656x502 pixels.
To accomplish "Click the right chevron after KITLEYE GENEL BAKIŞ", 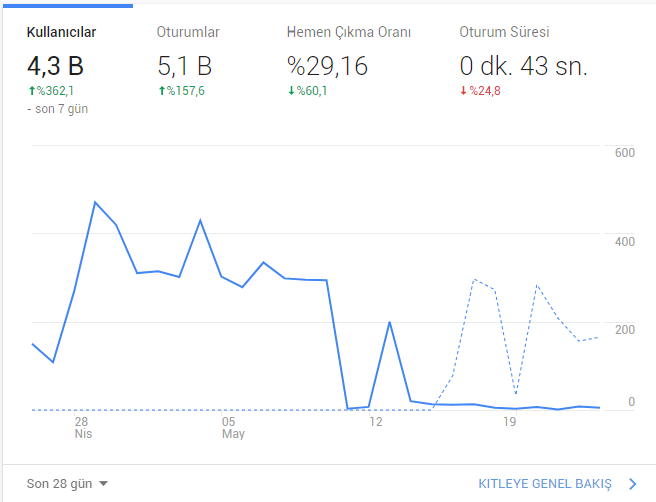I will click(x=632, y=484).
